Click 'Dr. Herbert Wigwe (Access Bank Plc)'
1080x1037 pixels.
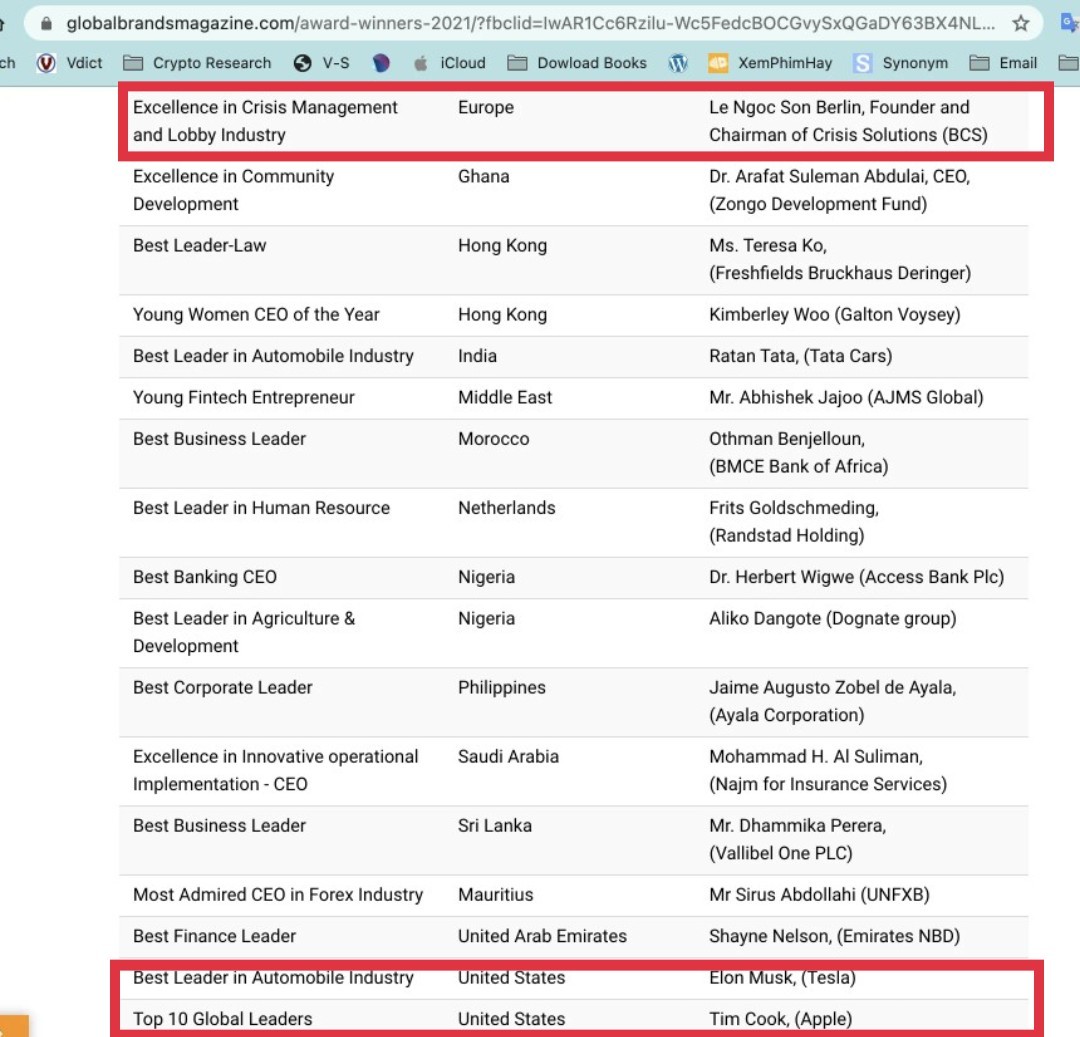point(856,577)
